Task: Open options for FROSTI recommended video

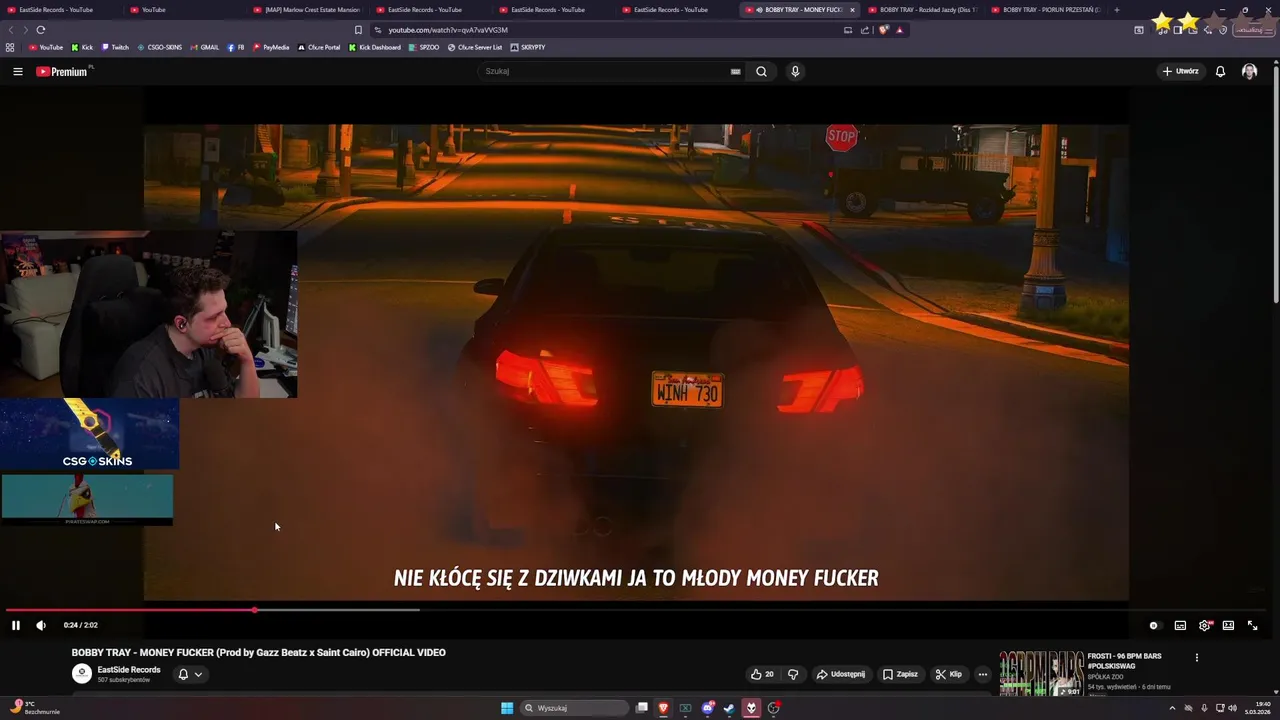Action: tap(1196, 657)
